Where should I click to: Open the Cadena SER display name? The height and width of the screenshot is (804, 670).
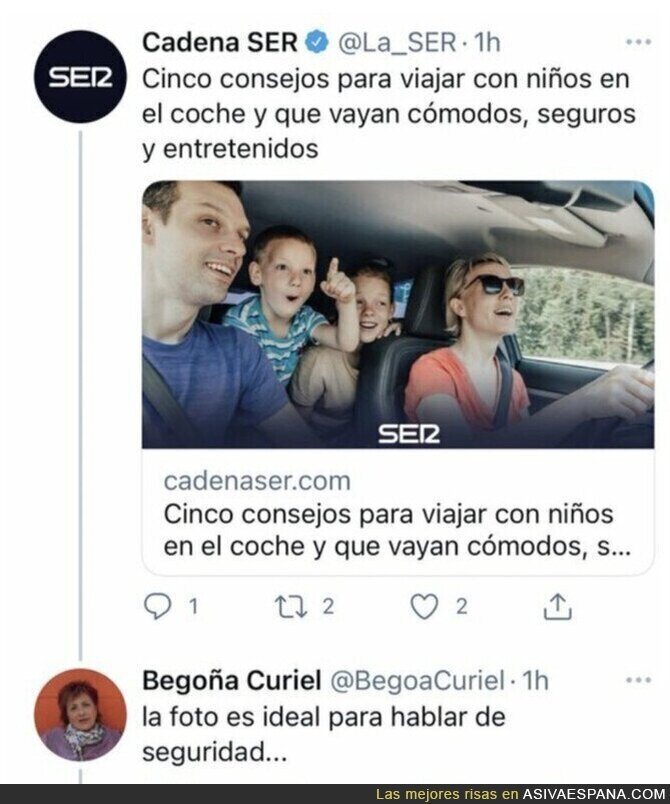220,42
